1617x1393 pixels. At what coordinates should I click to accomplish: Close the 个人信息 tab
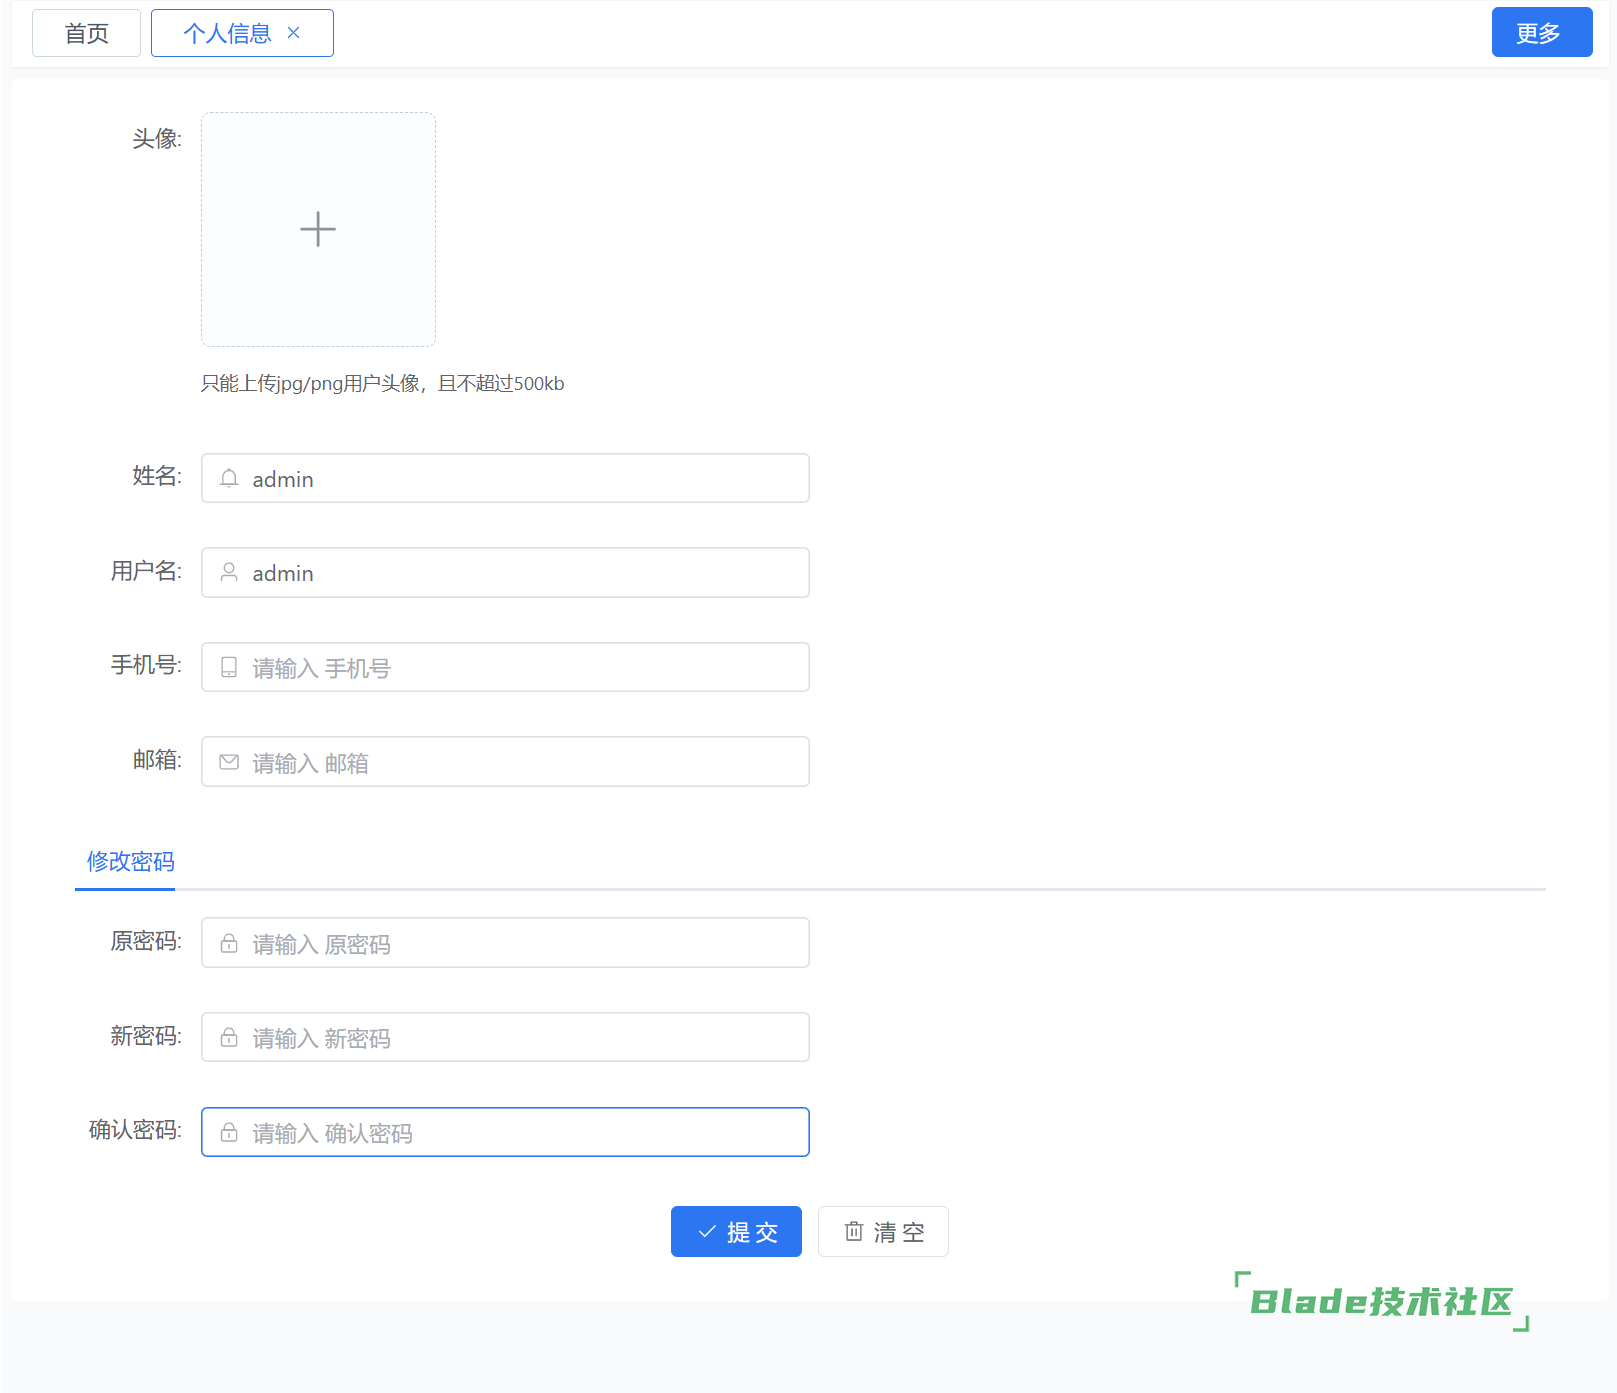(294, 33)
